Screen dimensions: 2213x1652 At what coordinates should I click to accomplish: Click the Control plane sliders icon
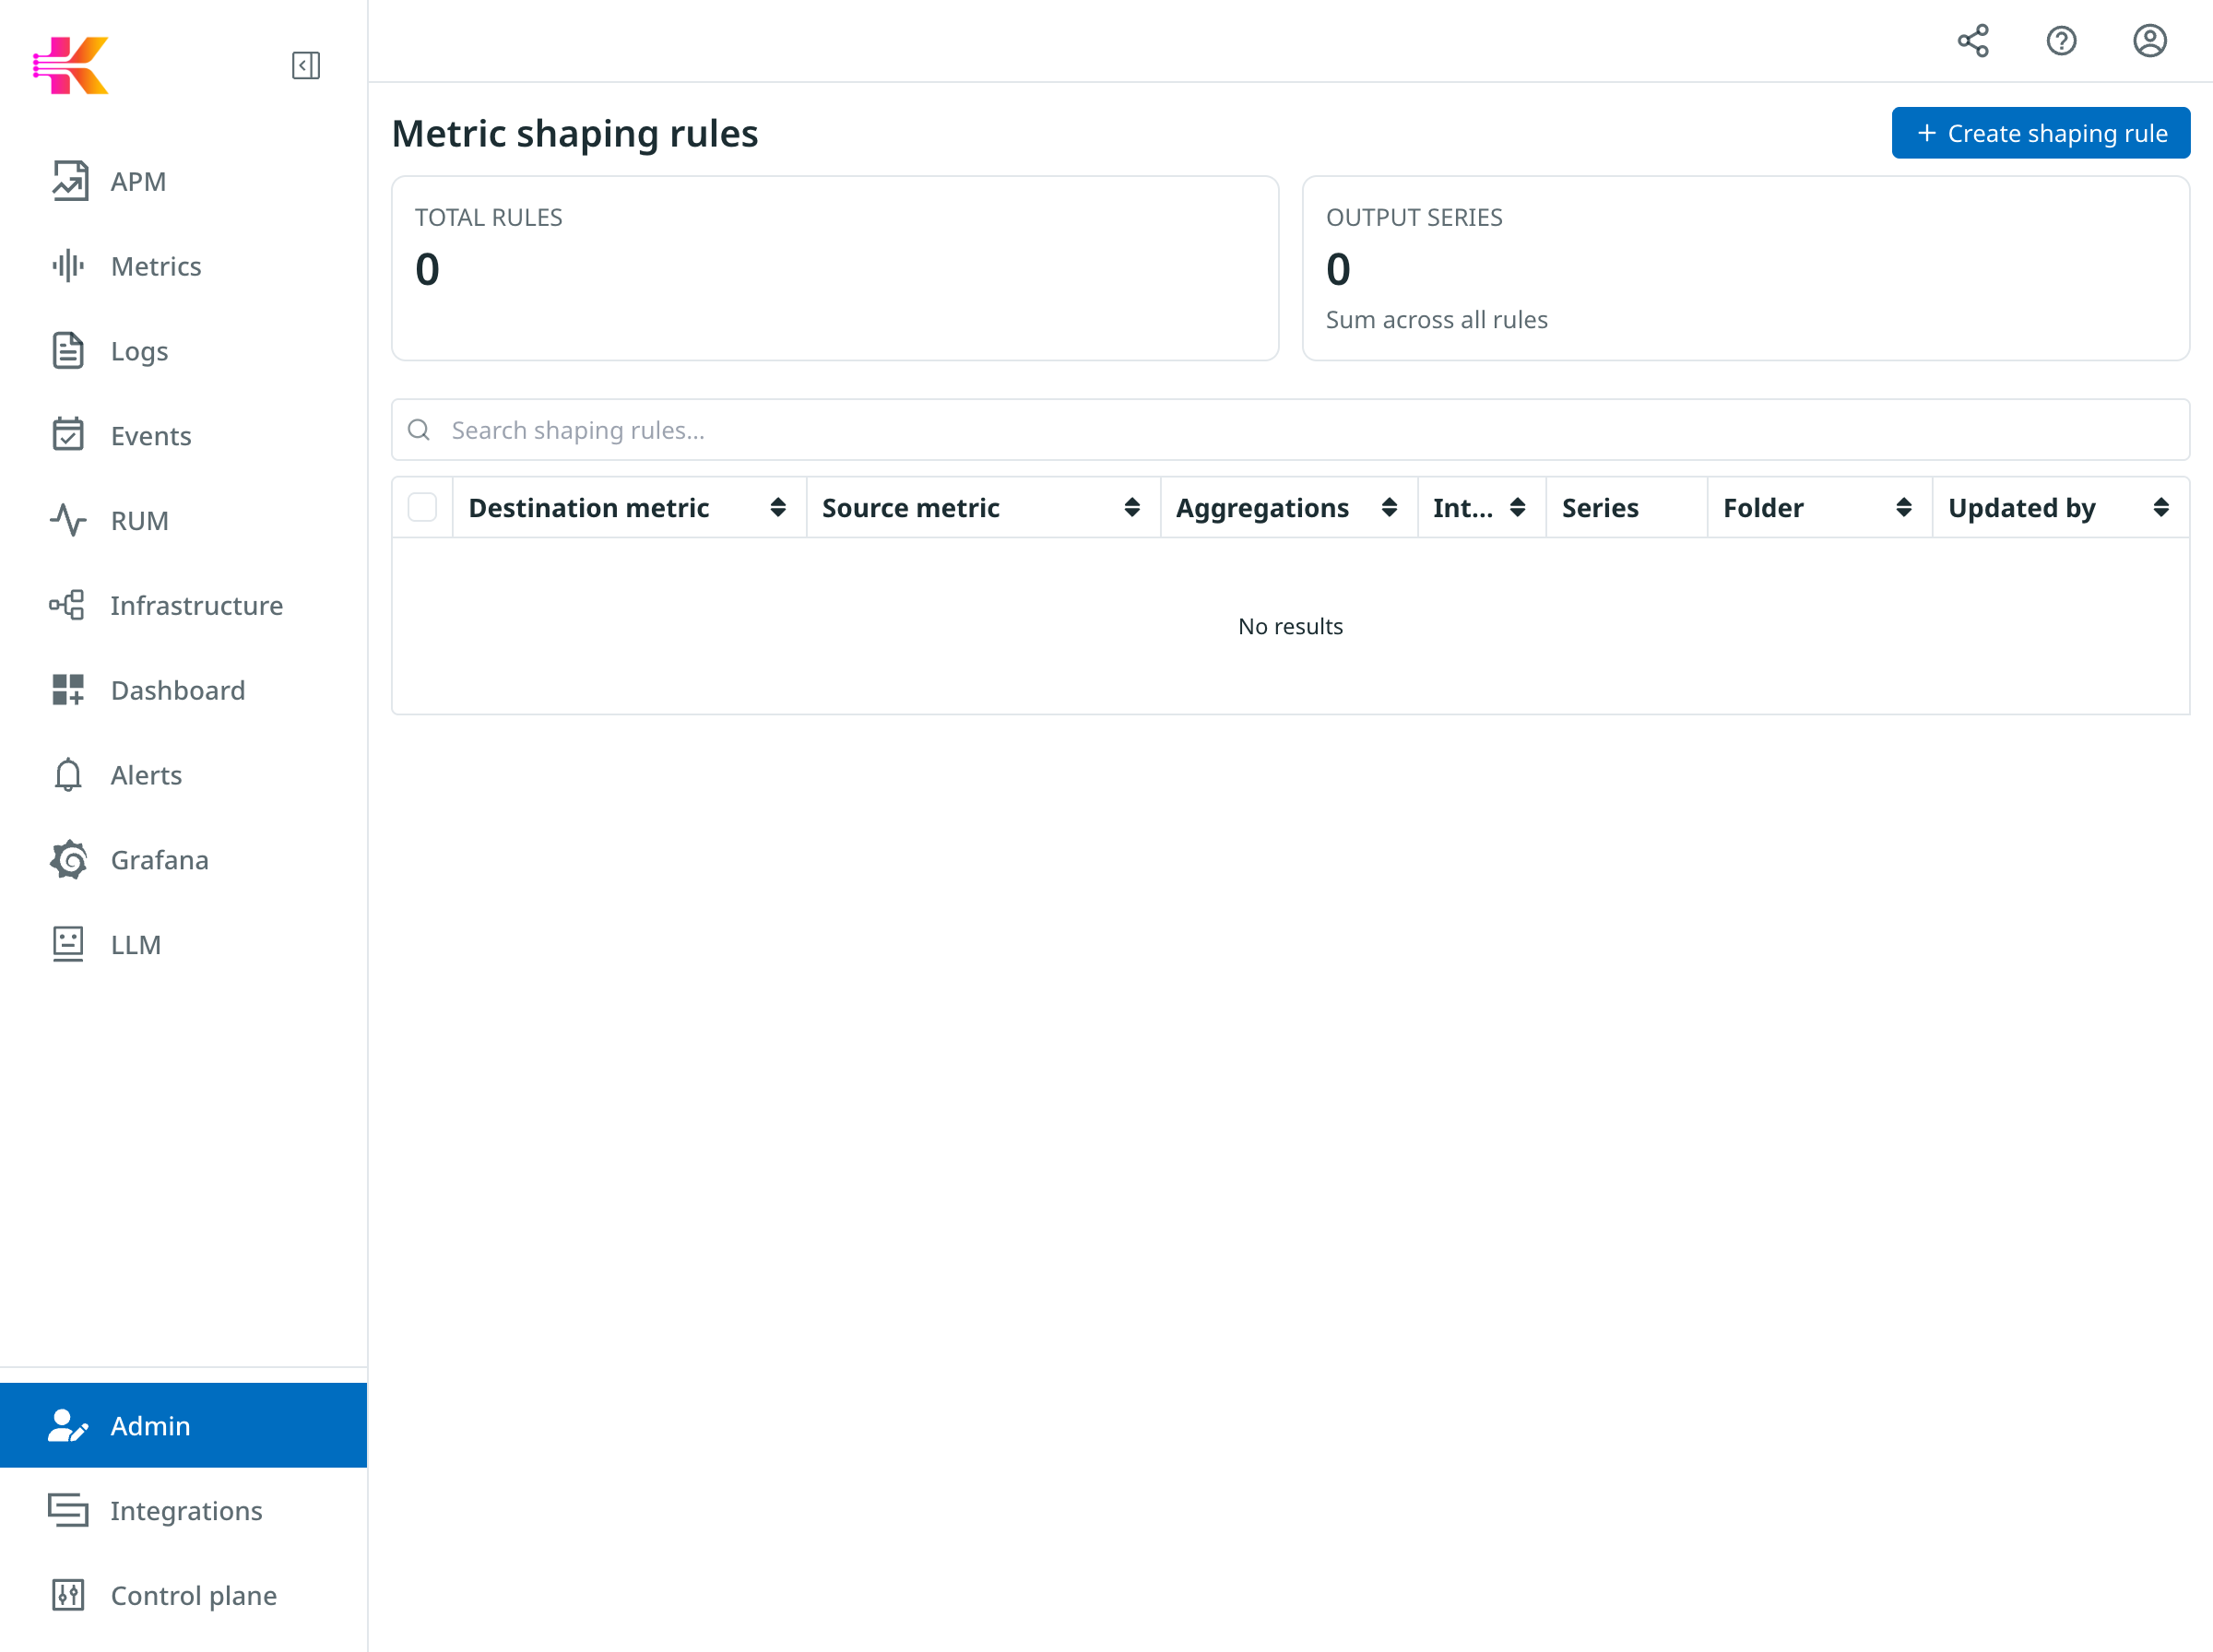tap(68, 1595)
